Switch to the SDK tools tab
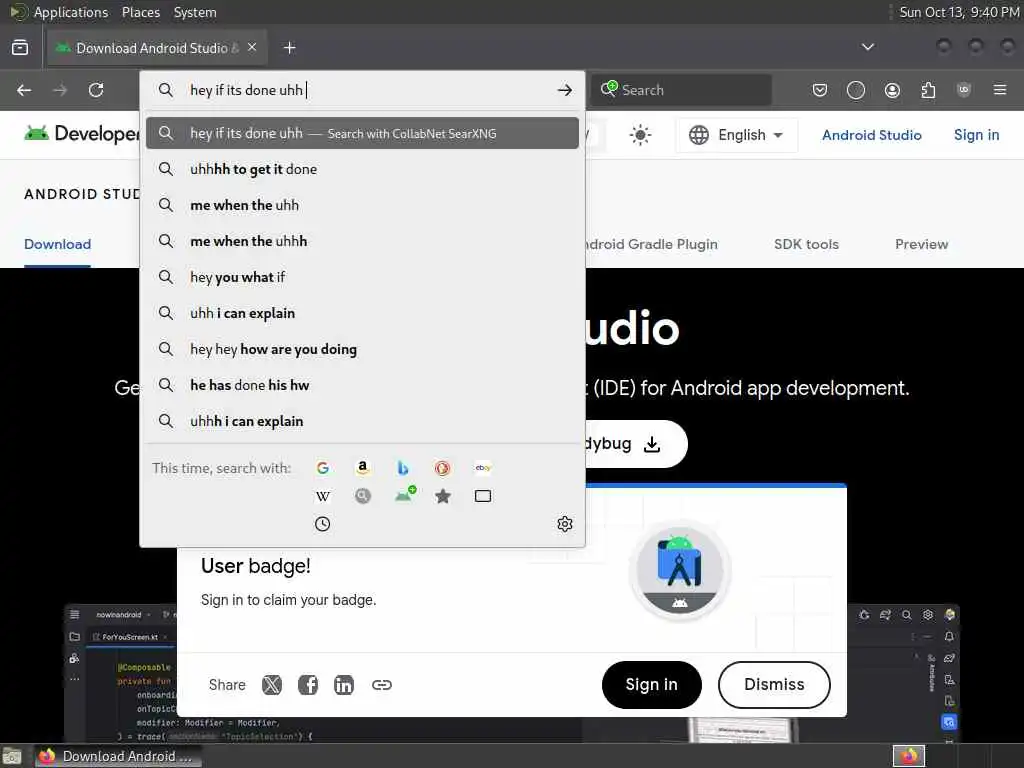1024x768 pixels. 806,244
